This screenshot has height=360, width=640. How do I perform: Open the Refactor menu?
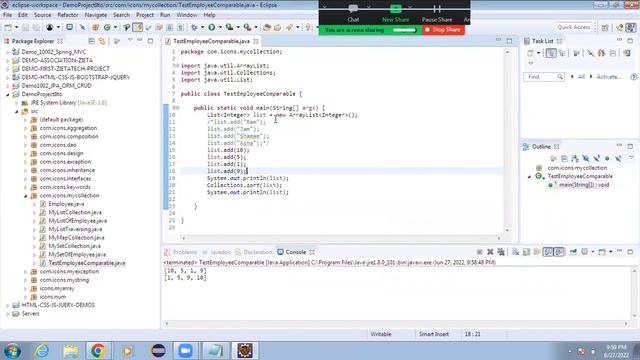point(68,15)
